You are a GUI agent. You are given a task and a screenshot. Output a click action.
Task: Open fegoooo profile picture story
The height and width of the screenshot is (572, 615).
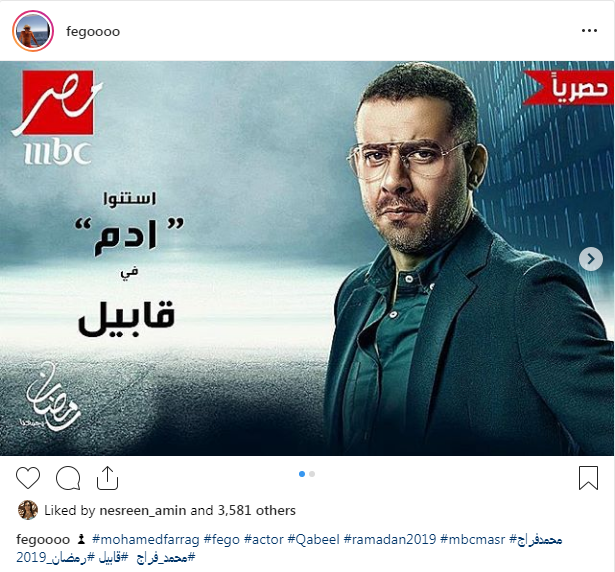[33, 31]
